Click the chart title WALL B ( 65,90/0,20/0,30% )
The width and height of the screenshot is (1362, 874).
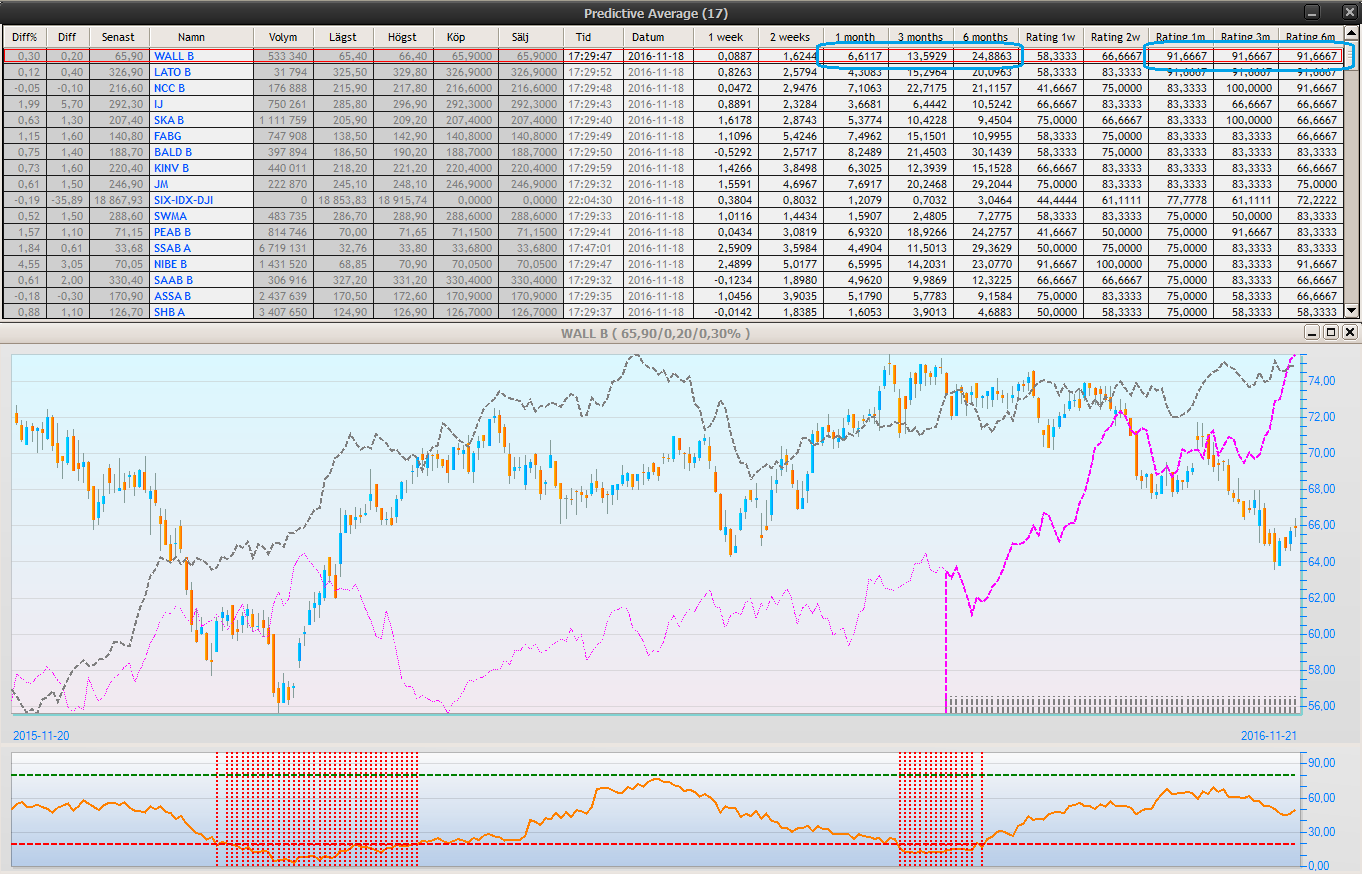pos(656,332)
